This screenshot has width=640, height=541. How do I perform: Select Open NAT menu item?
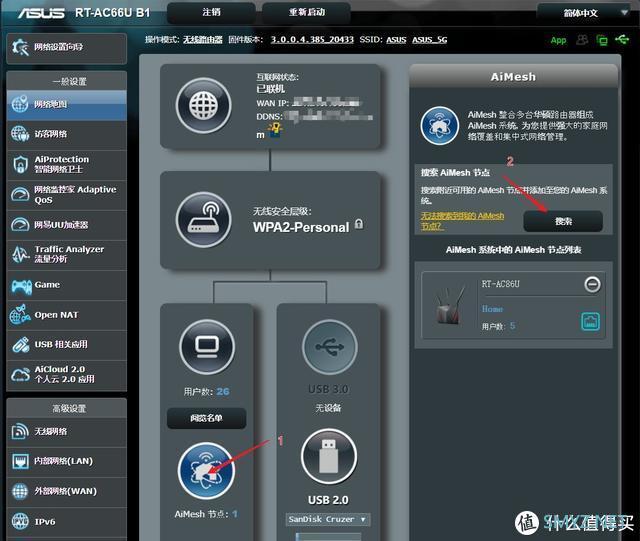[67, 315]
